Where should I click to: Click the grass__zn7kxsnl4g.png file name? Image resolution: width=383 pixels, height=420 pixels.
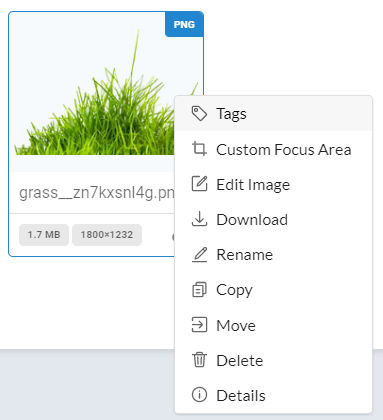(97, 193)
